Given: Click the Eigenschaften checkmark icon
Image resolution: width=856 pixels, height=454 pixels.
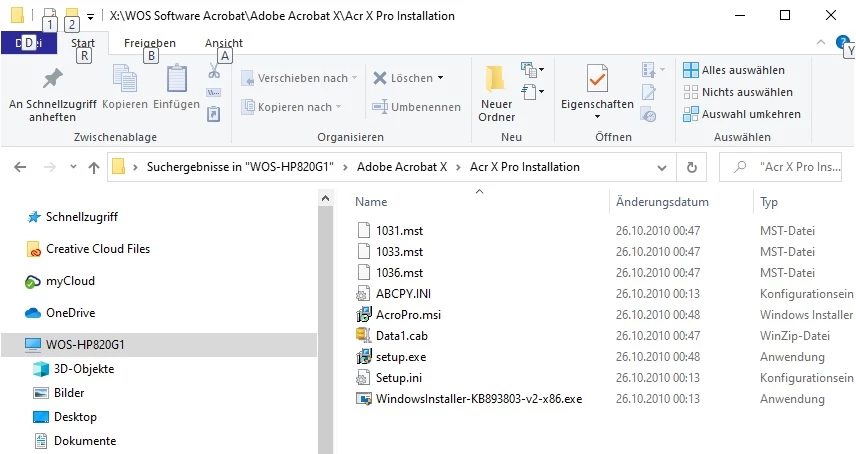Looking at the screenshot, I should click(x=597, y=79).
